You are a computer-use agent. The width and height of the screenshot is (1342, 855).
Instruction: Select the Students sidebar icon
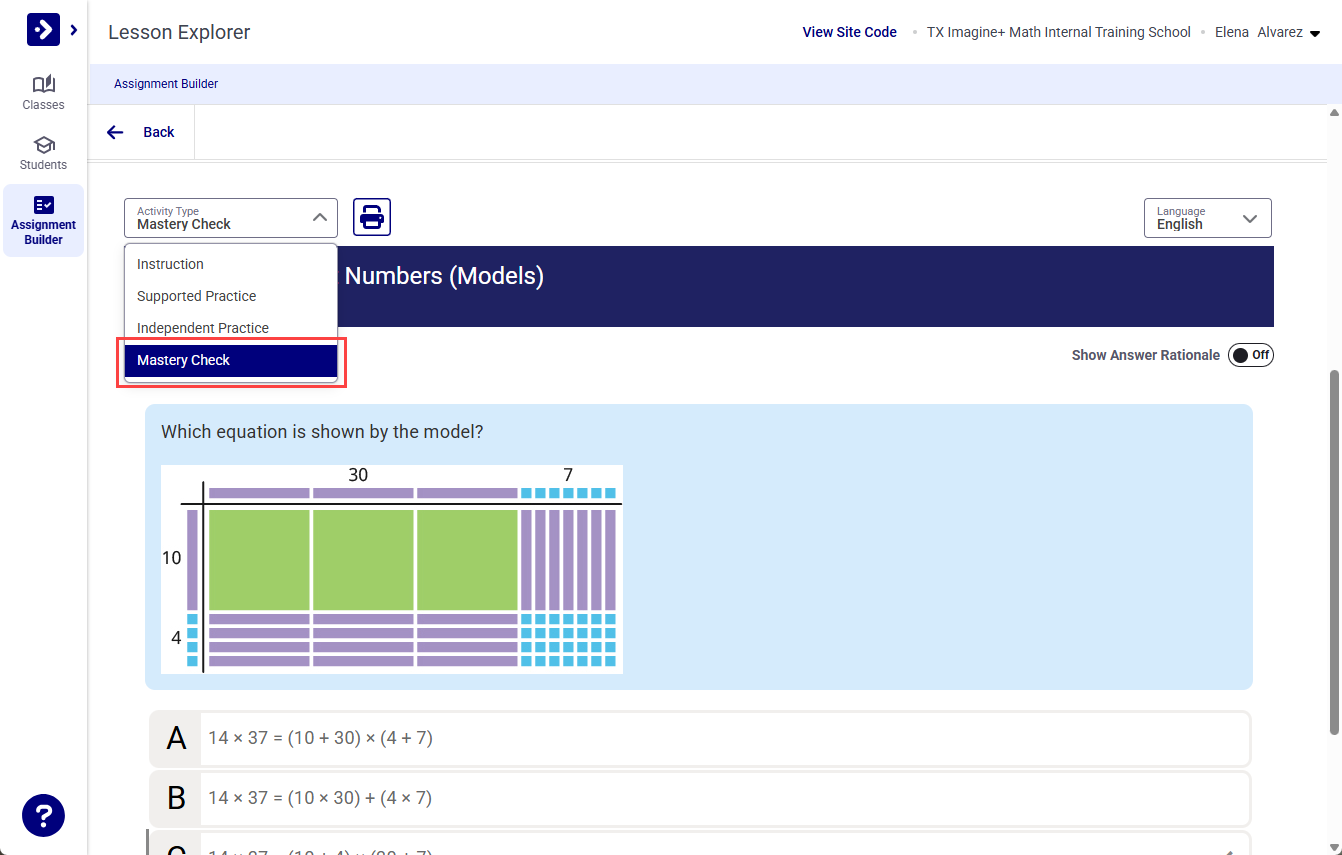(43, 153)
